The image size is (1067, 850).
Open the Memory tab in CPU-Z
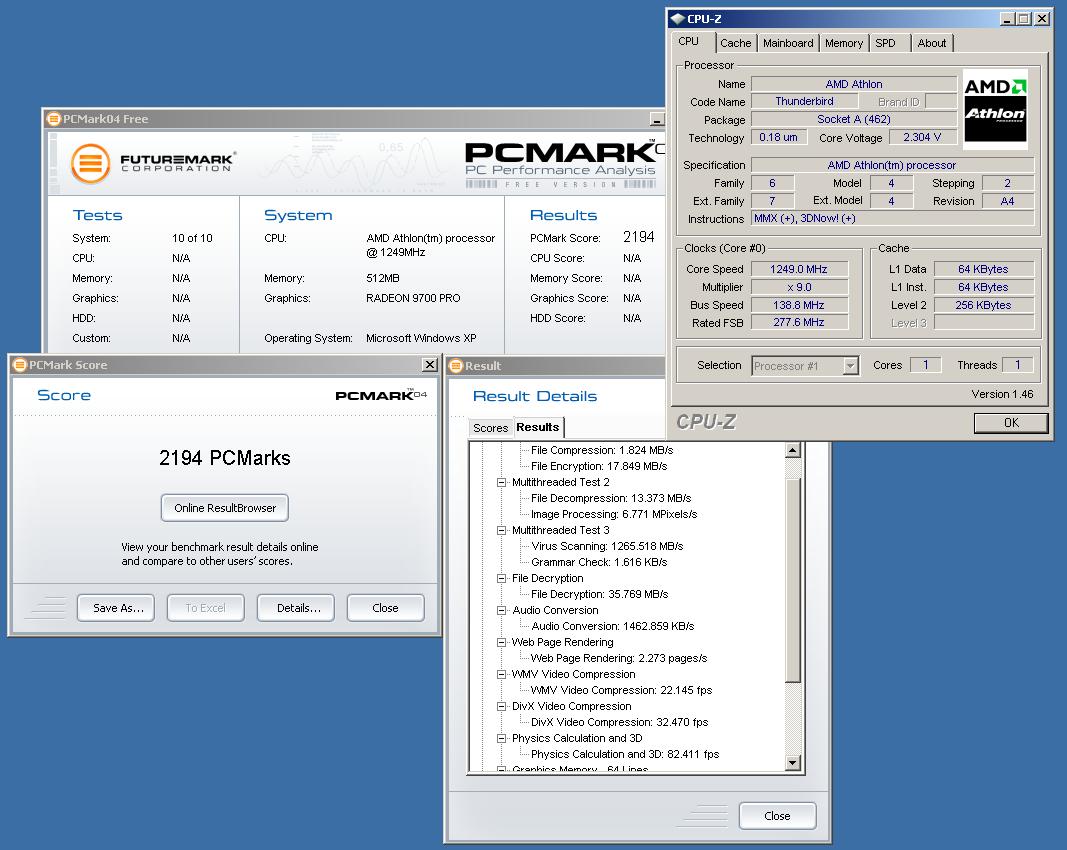844,43
